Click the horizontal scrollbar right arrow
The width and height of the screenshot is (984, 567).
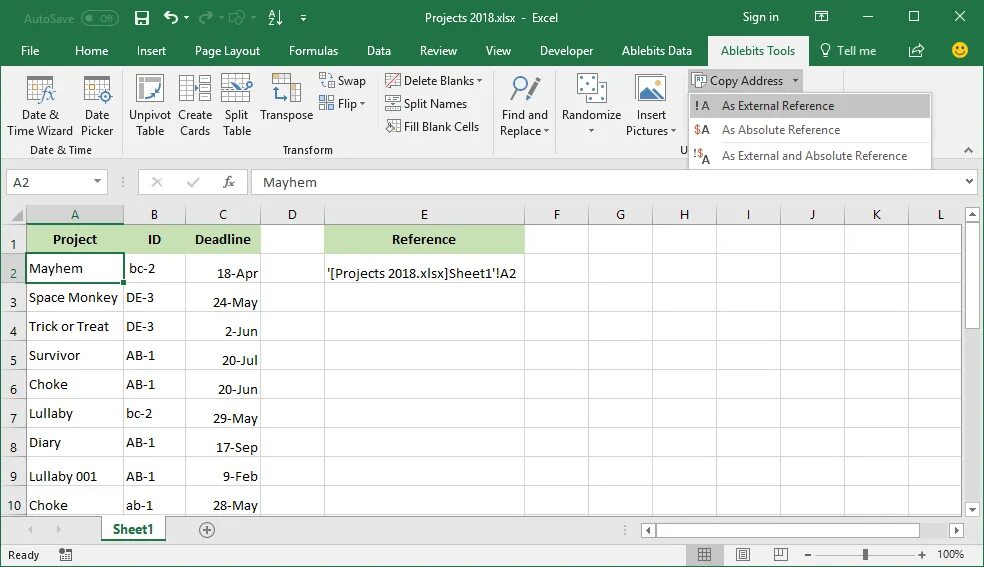(956, 530)
